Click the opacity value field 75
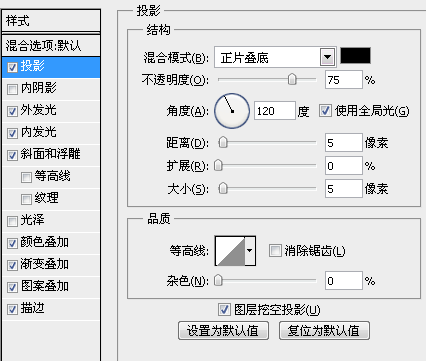The image size is (426, 361). [x=344, y=79]
